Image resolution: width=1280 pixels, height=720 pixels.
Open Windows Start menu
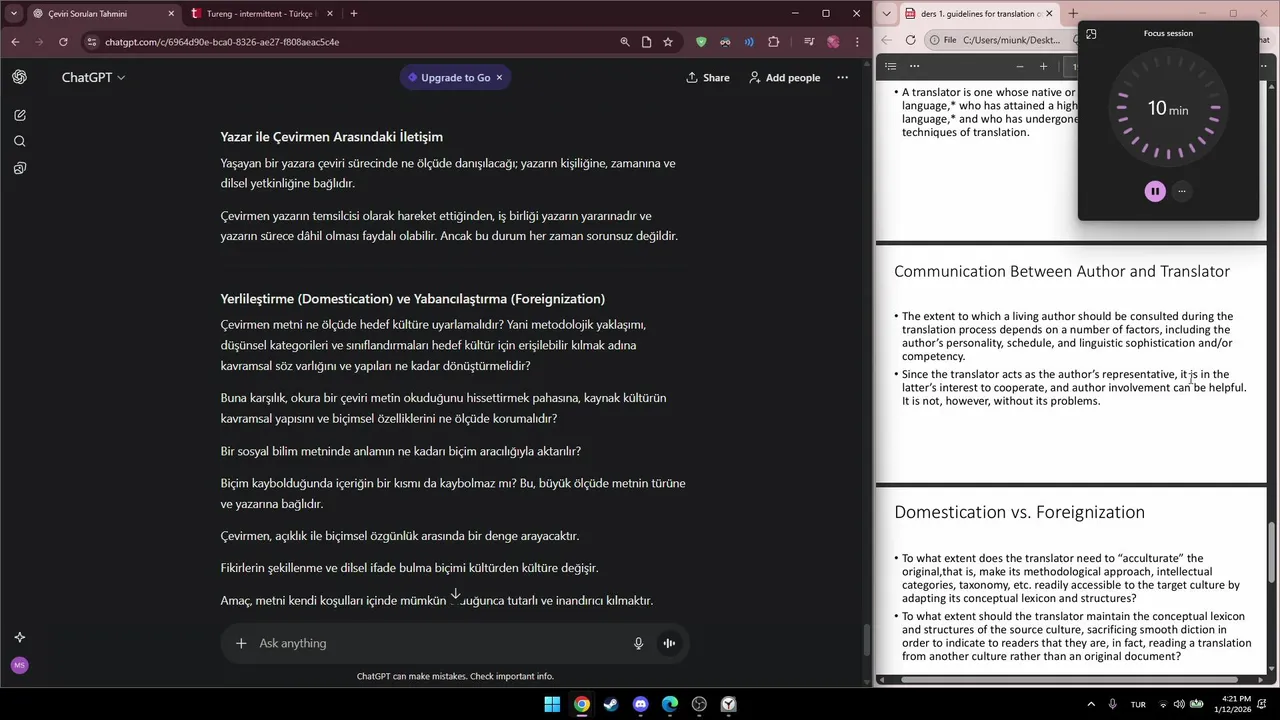(552, 704)
